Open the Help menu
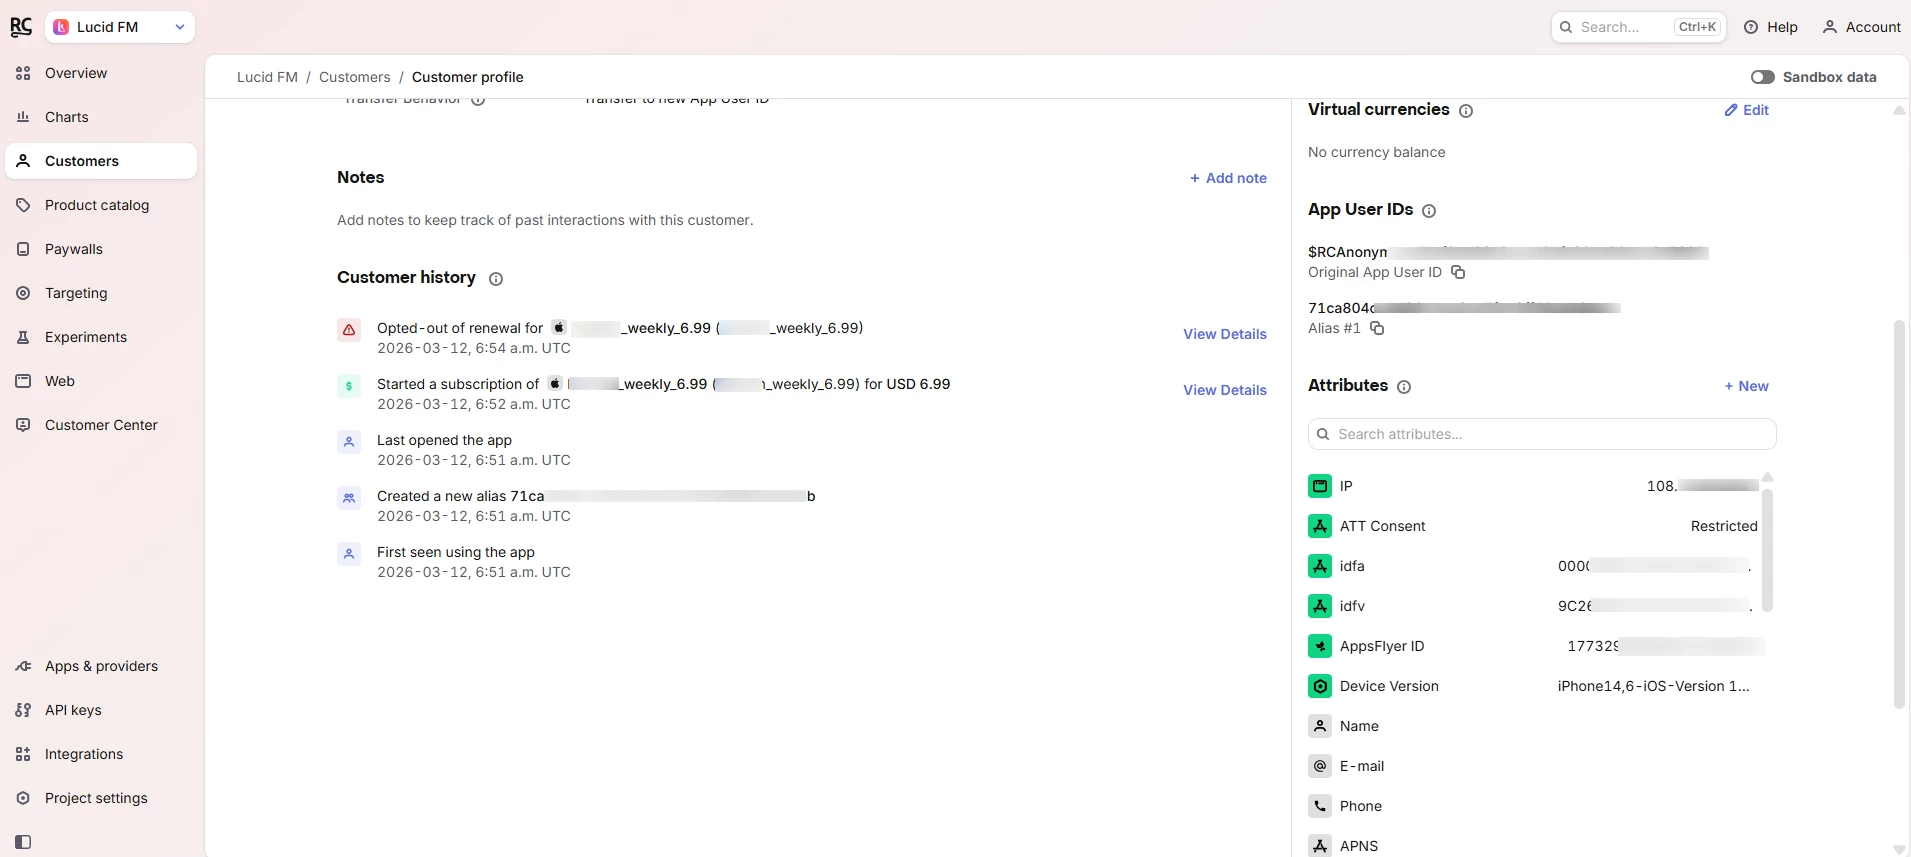The image size is (1911, 857). coord(1771,27)
